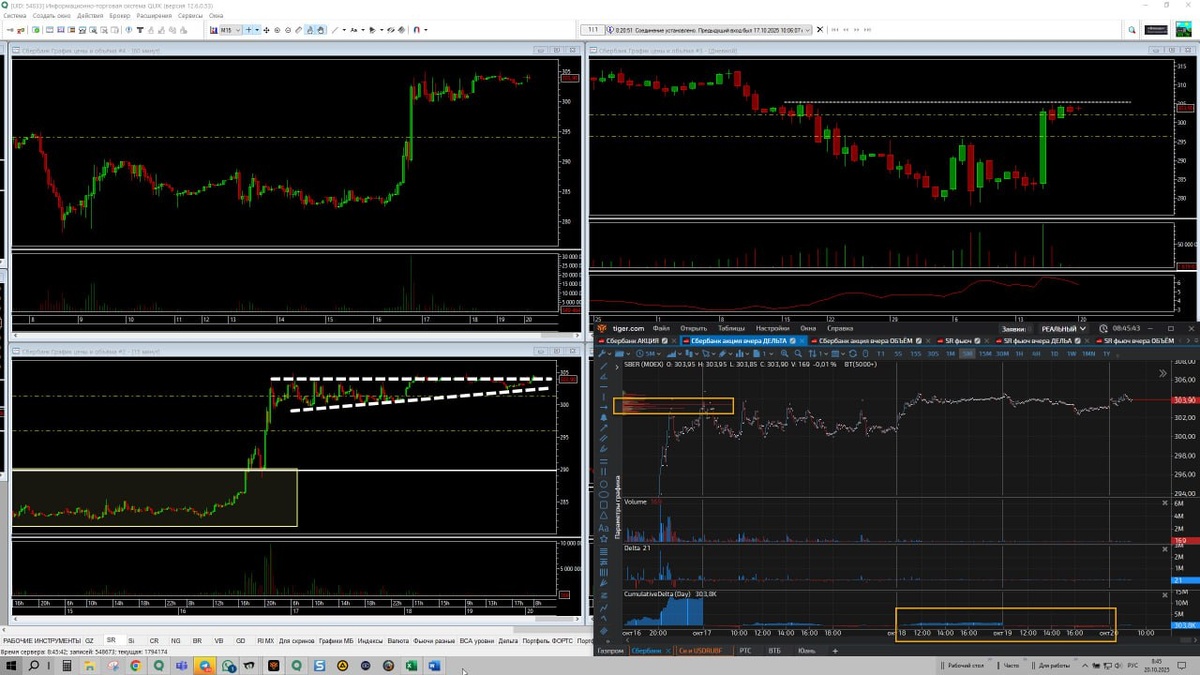Switch to Сбербанк АКЦИЯ tab in tiger.com
The height and width of the screenshot is (675, 1200).
tap(632, 341)
